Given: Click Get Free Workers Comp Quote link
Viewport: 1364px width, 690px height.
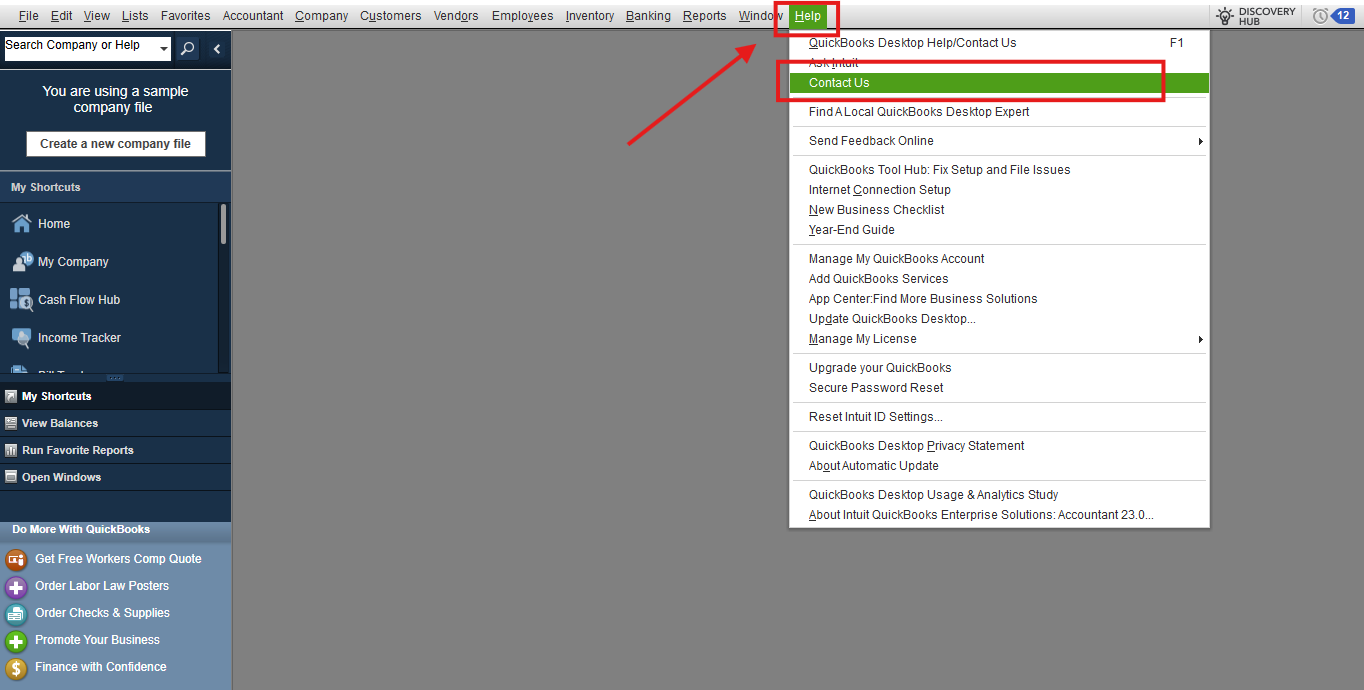Looking at the screenshot, I should coord(118,559).
